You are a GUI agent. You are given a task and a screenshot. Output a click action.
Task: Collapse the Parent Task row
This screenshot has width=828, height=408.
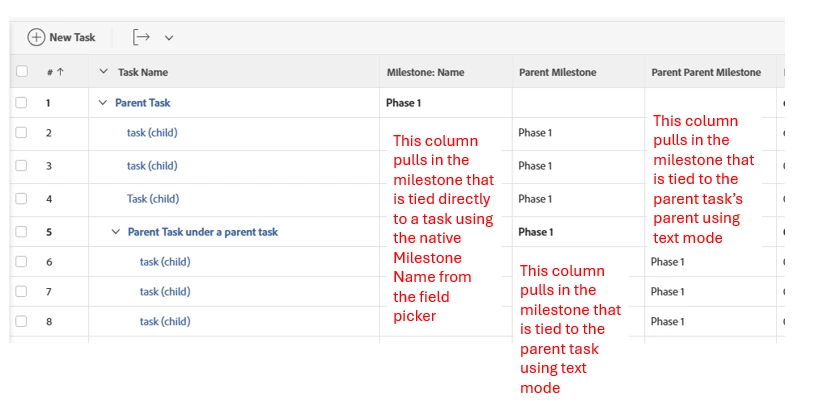(102, 102)
